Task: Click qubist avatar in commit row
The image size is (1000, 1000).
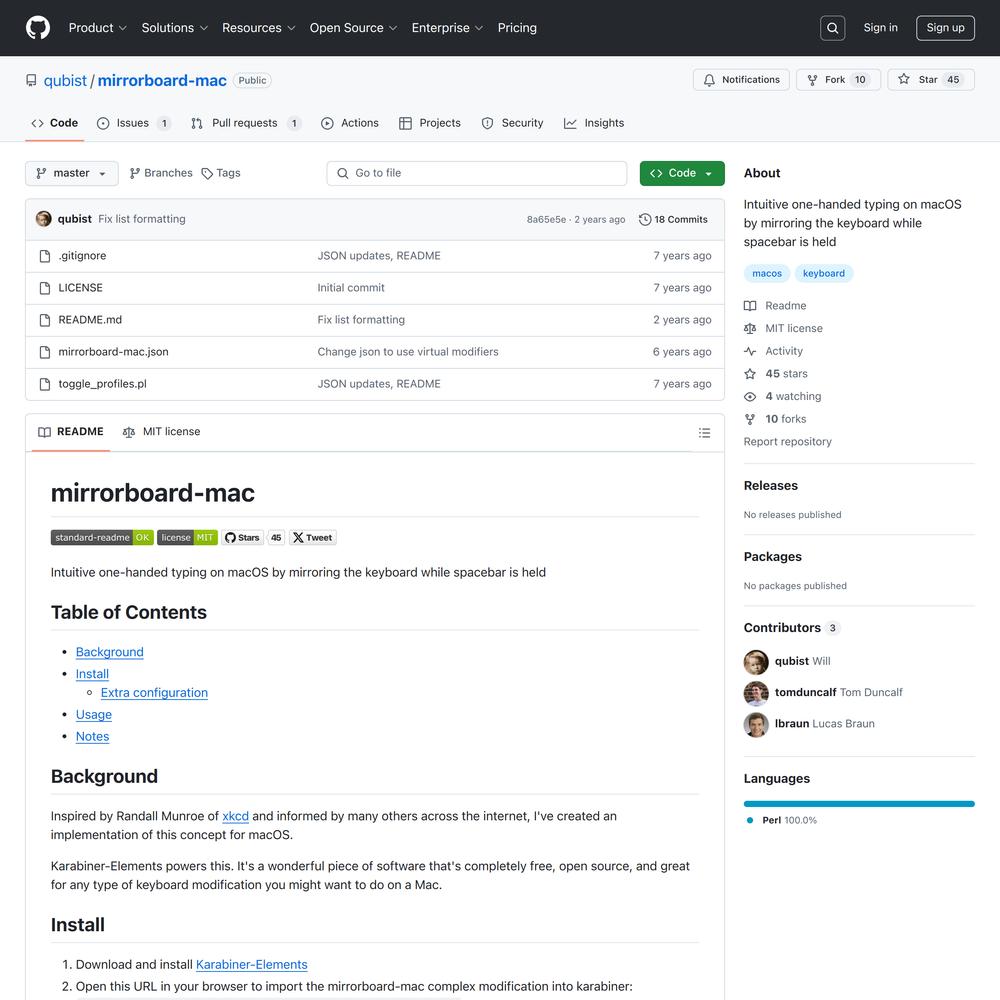Action: (43, 219)
